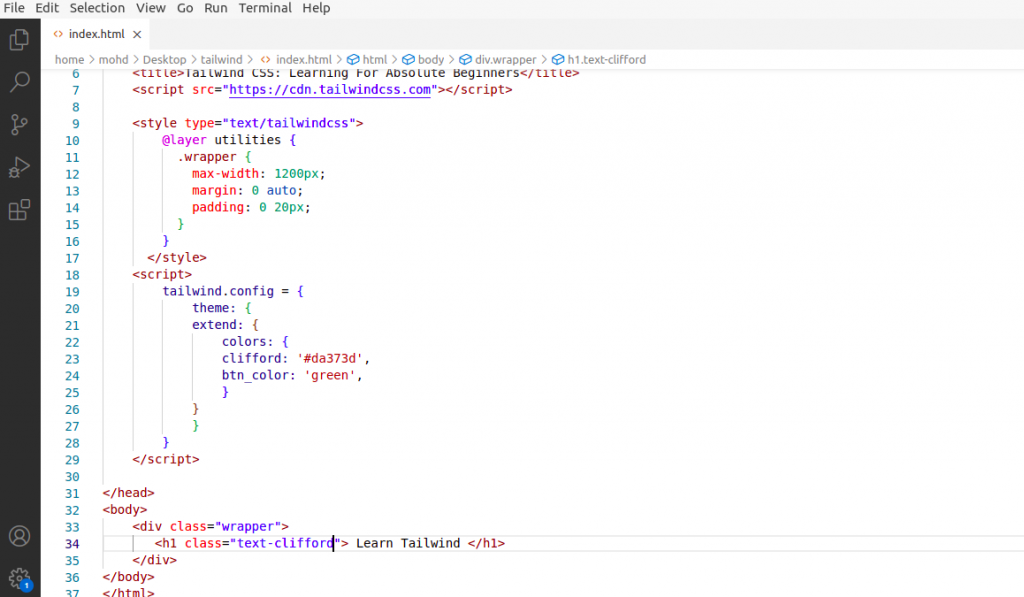The width and height of the screenshot is (1024, 597).
Task: Click the h1.text-clifford breadcrumb symbol
Action: [599, 59]
